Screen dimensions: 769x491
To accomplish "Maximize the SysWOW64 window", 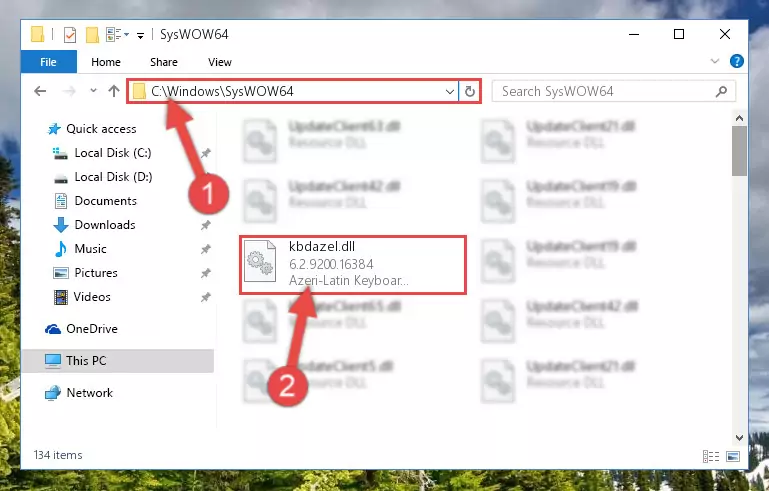I will (679, 34).
